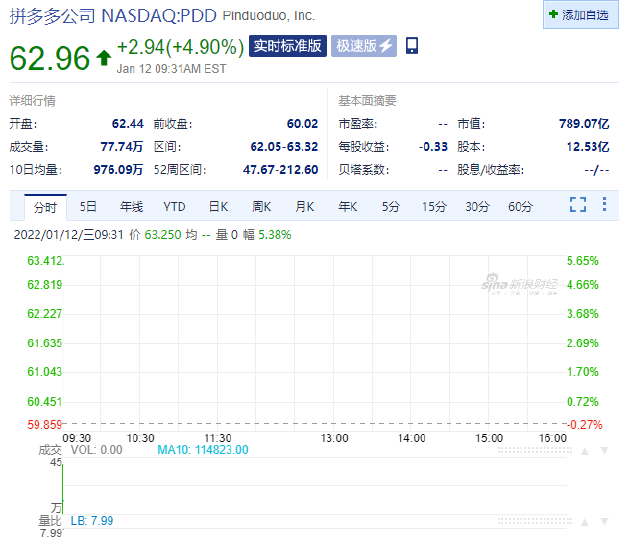
Task: Click the dotted drag handle of LB panel
Action: coord(535,522)
